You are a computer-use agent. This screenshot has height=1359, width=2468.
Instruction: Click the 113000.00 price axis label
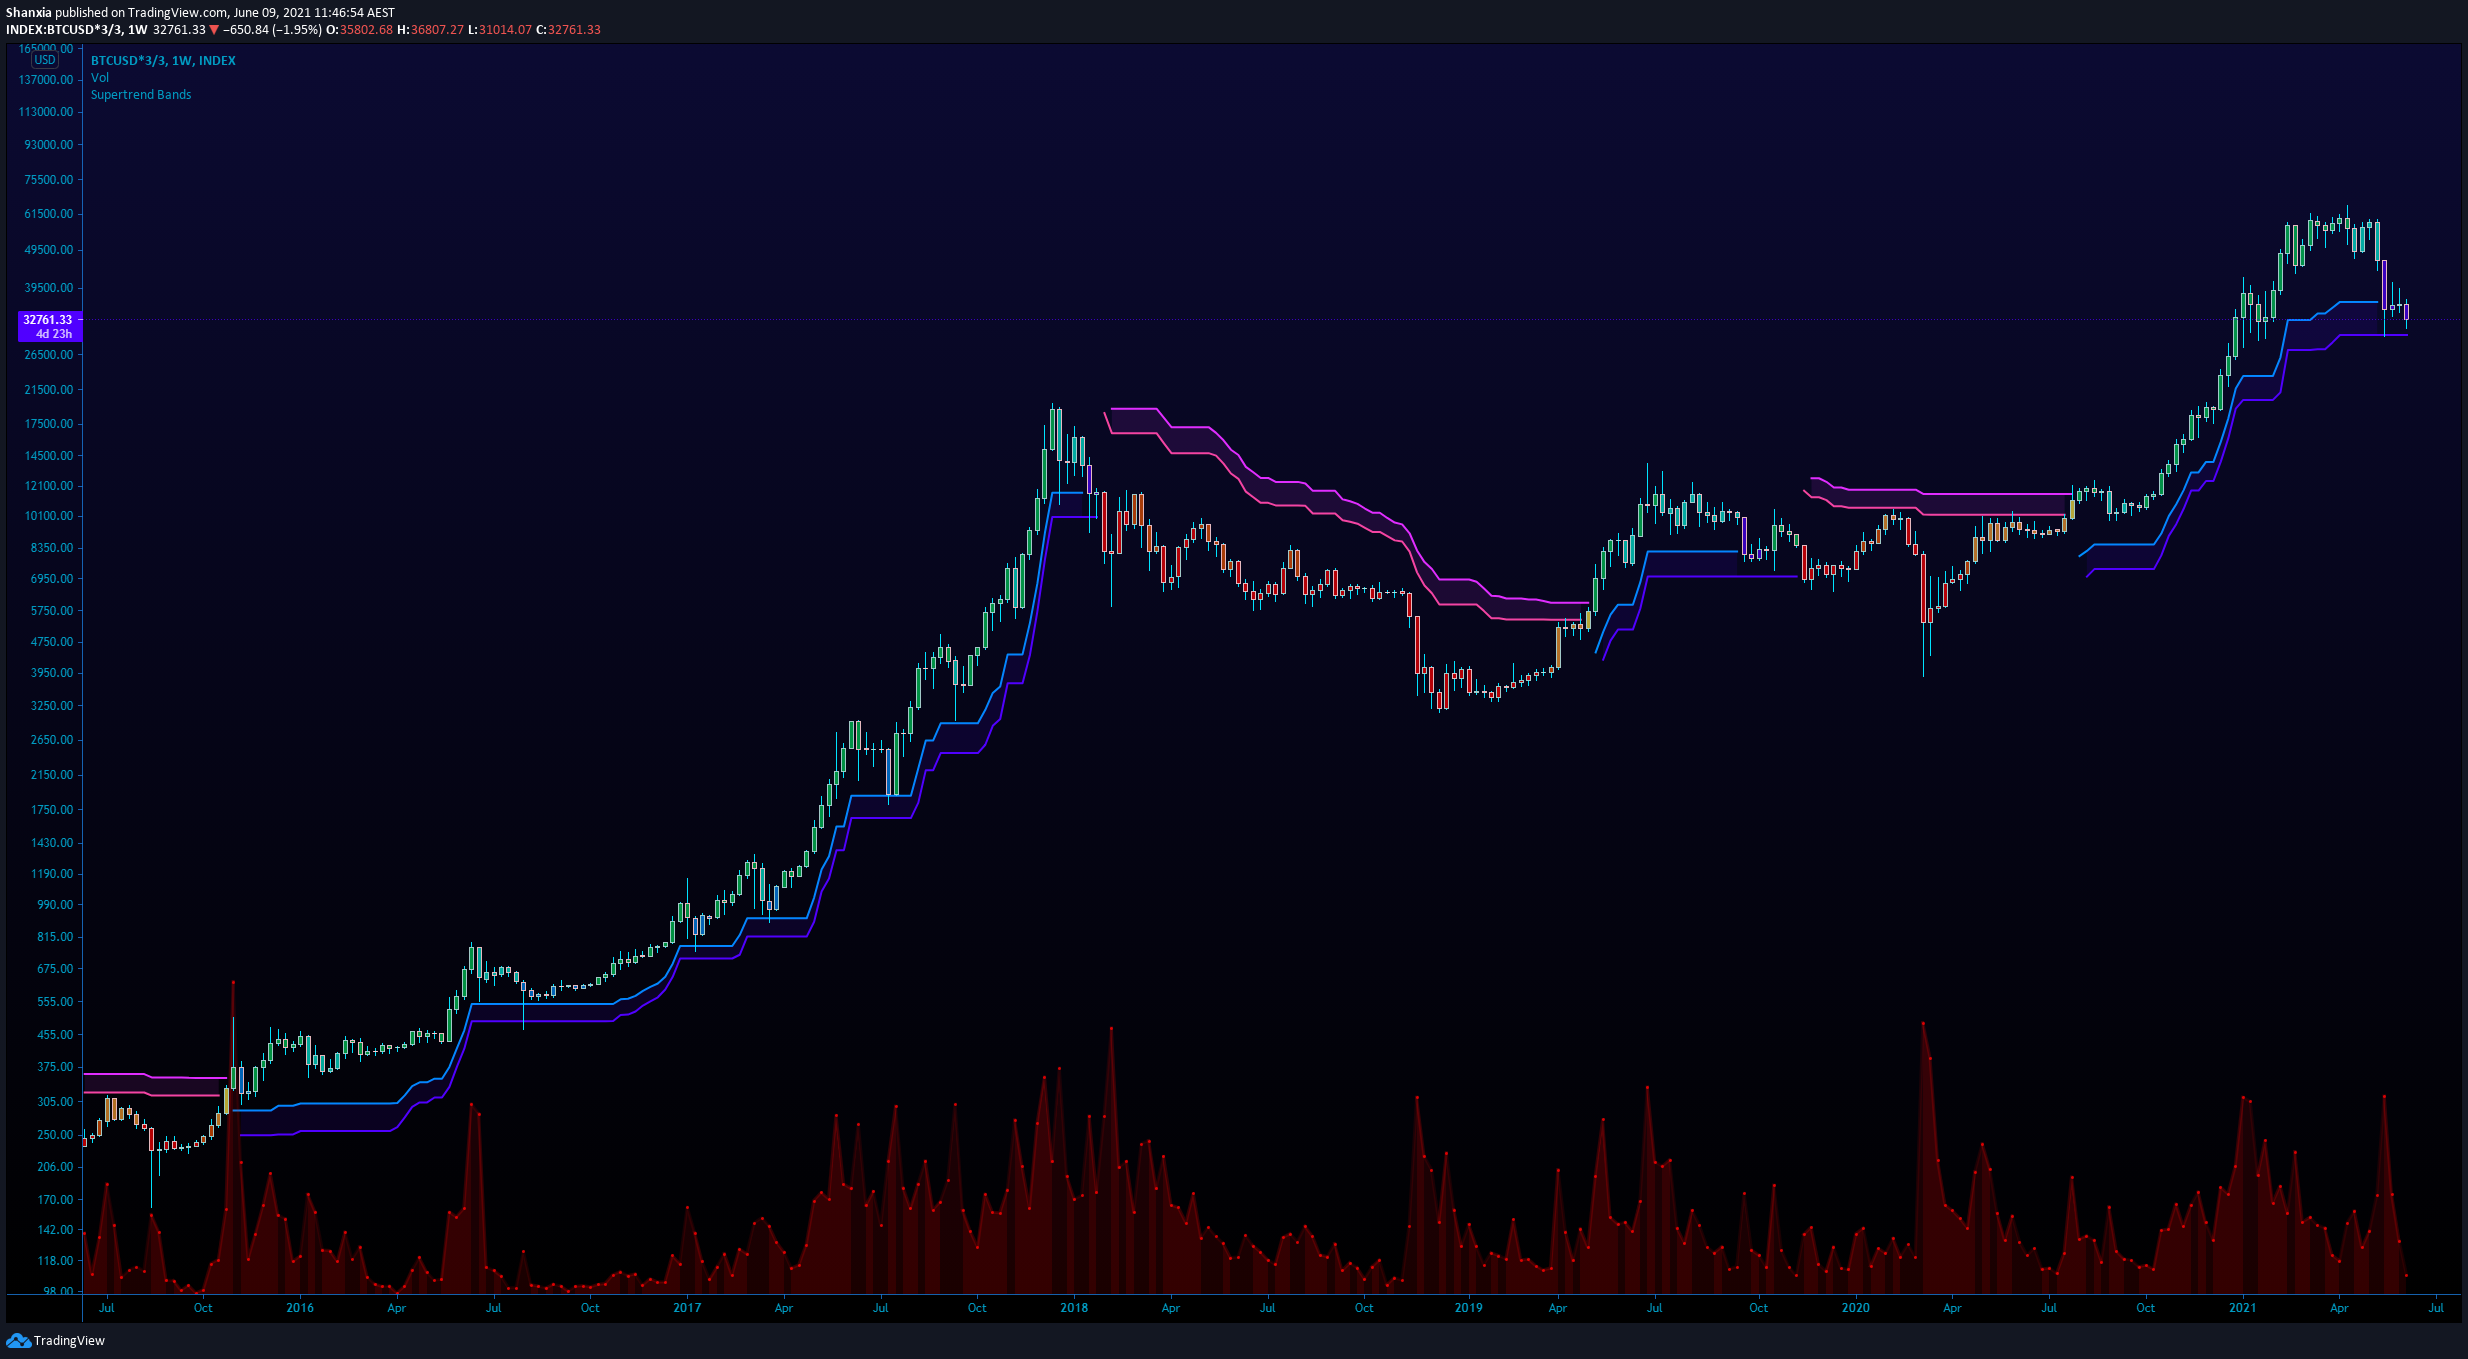pos(46,112)
